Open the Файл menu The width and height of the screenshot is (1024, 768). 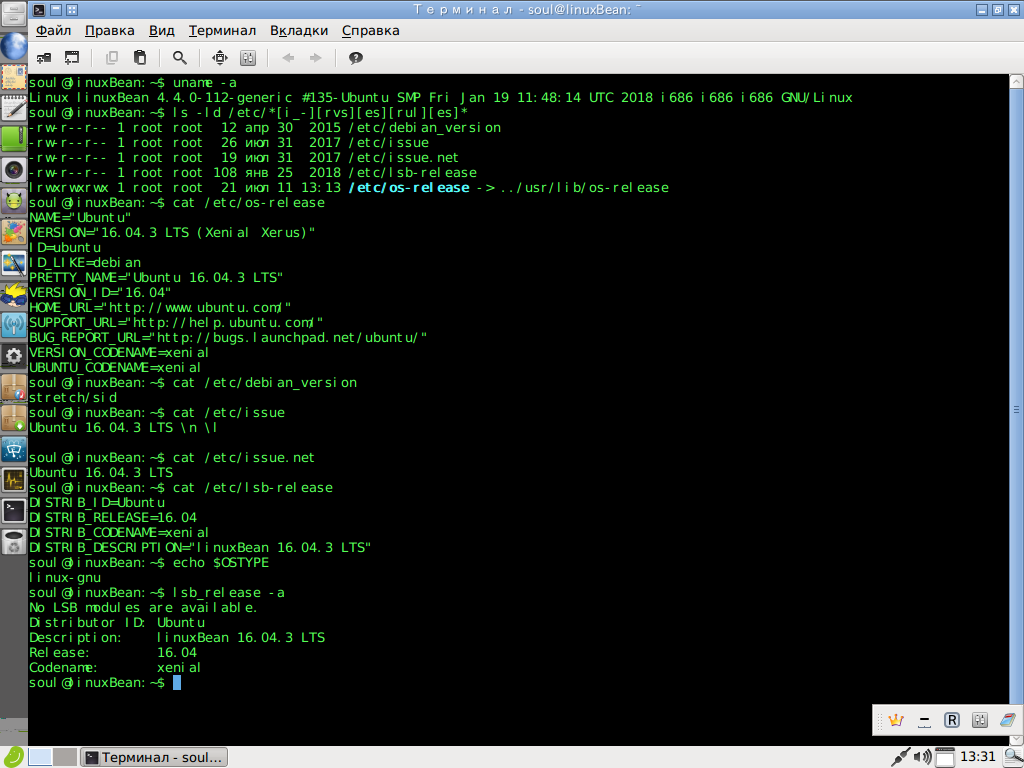coord(53,31)
